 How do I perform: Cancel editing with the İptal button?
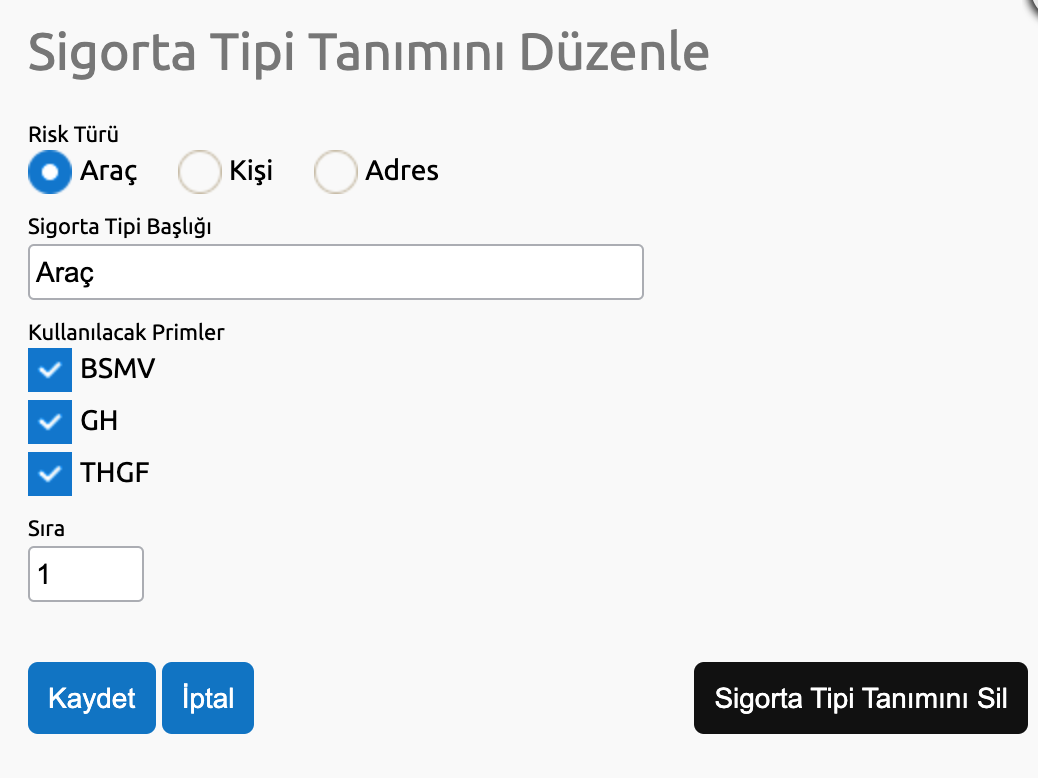click(x=208, y=698)
